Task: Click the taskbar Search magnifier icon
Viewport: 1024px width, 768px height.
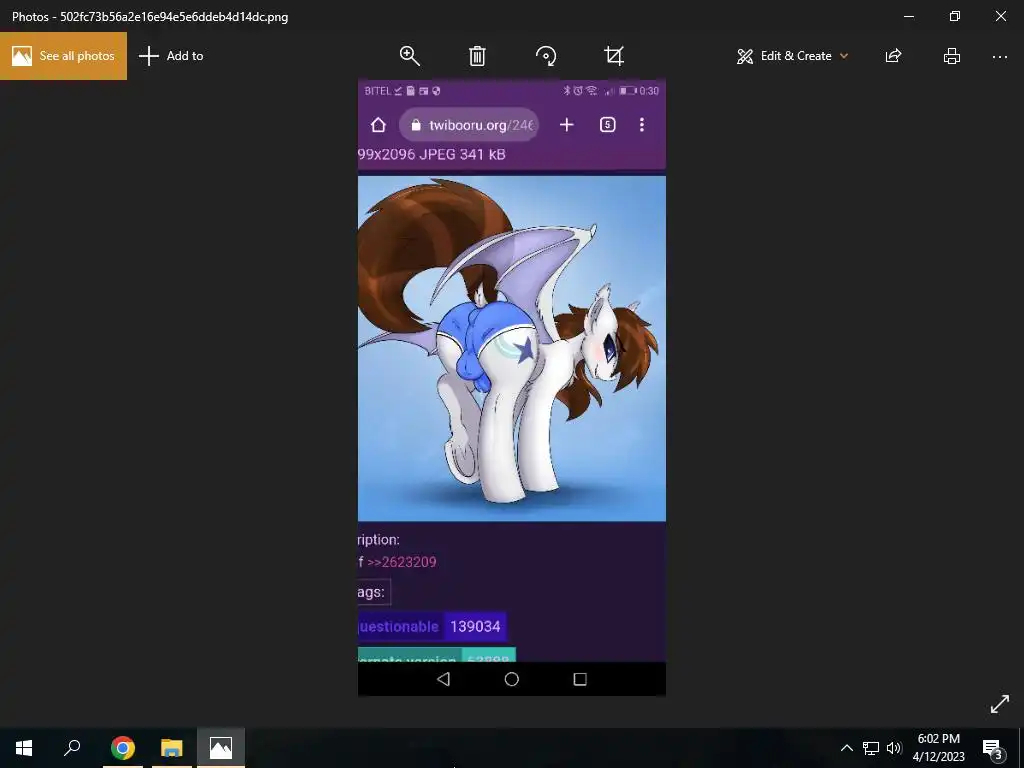Action: [72, 748]
